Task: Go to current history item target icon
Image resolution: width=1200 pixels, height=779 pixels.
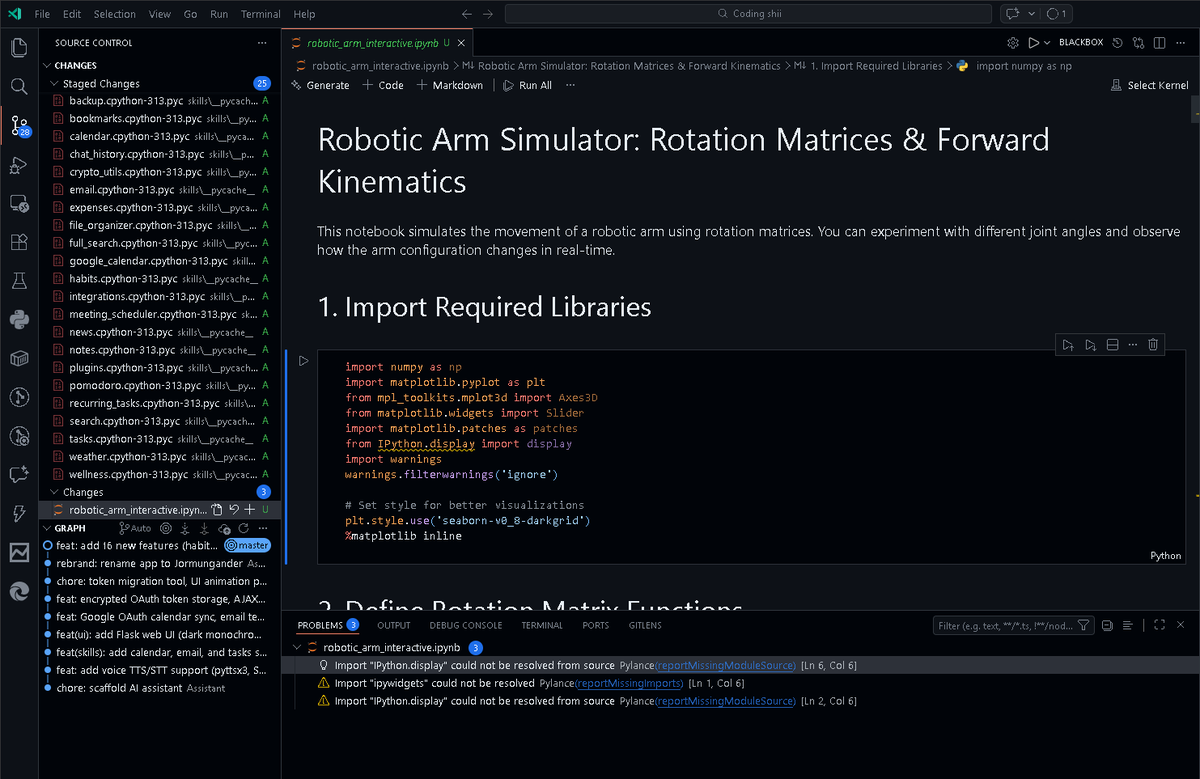Action: (167, 528)
